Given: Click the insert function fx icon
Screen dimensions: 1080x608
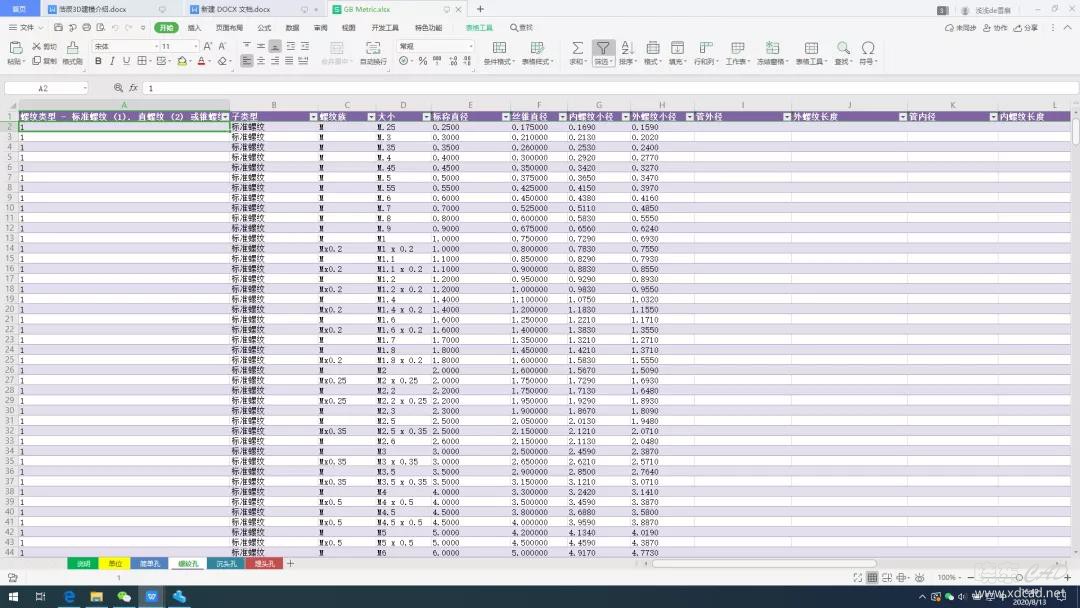Looking at the screenshot, I should click(x=133, y=88).
